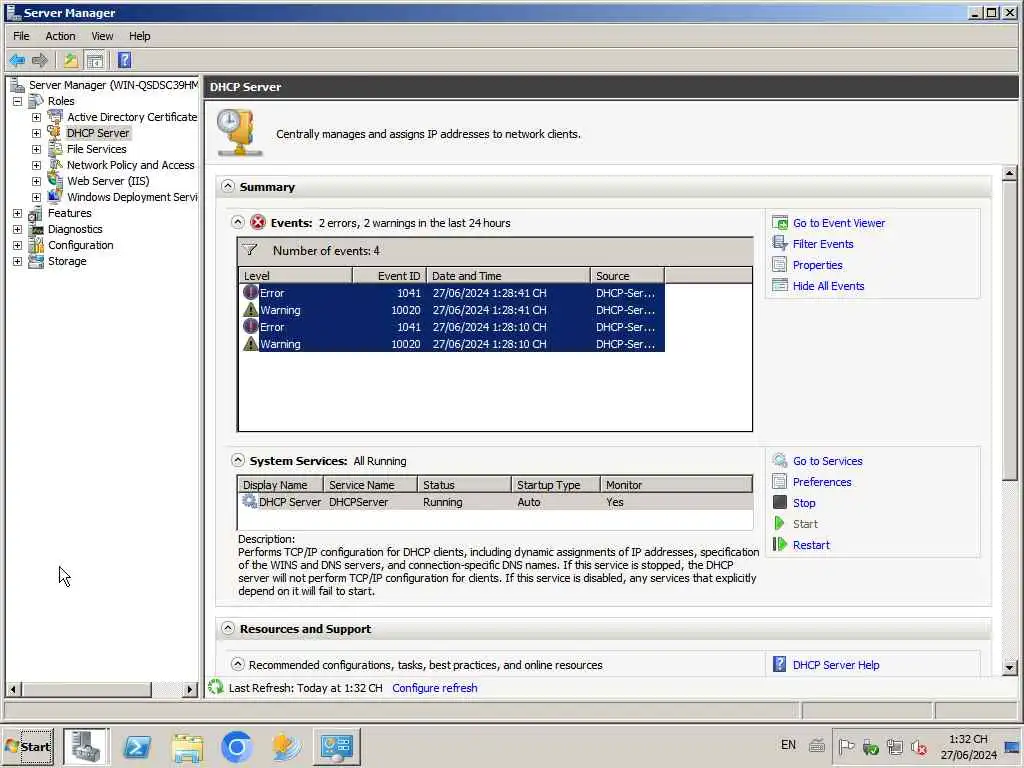
Task: Click the Action Center flag tray icon
Action: pyautogui.click(x=846, y=746)
